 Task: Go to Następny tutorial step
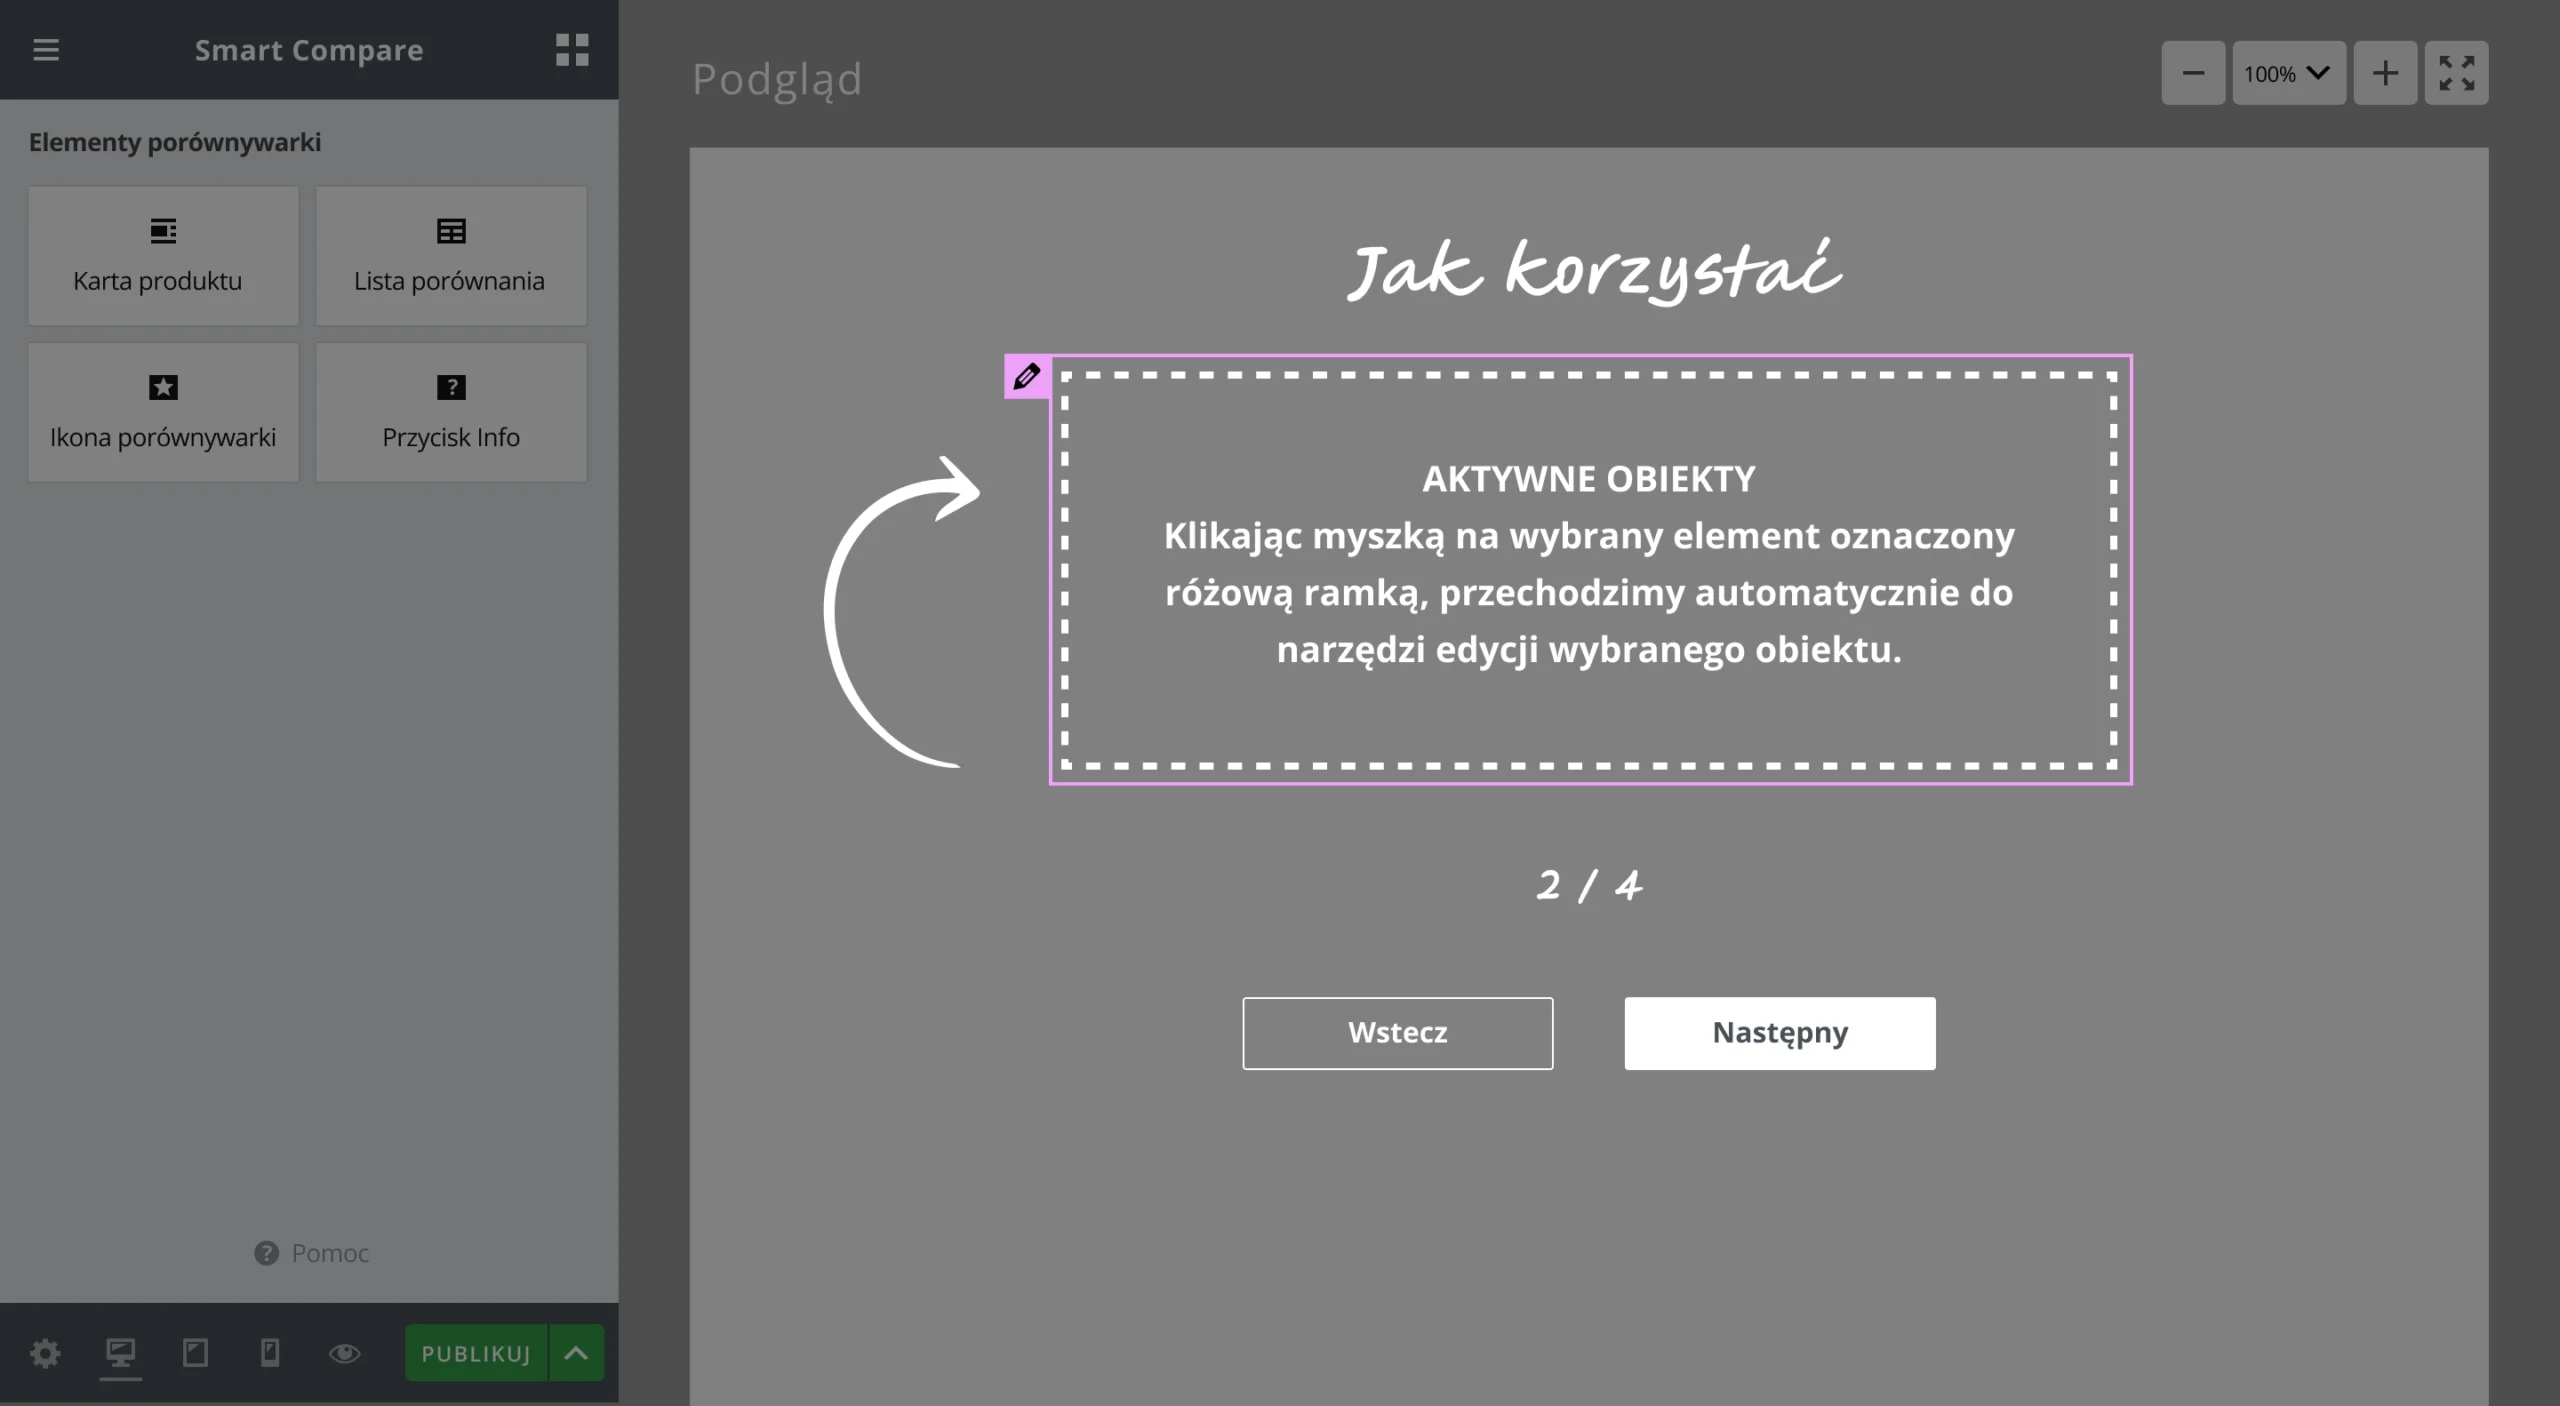point(1779,1033)
